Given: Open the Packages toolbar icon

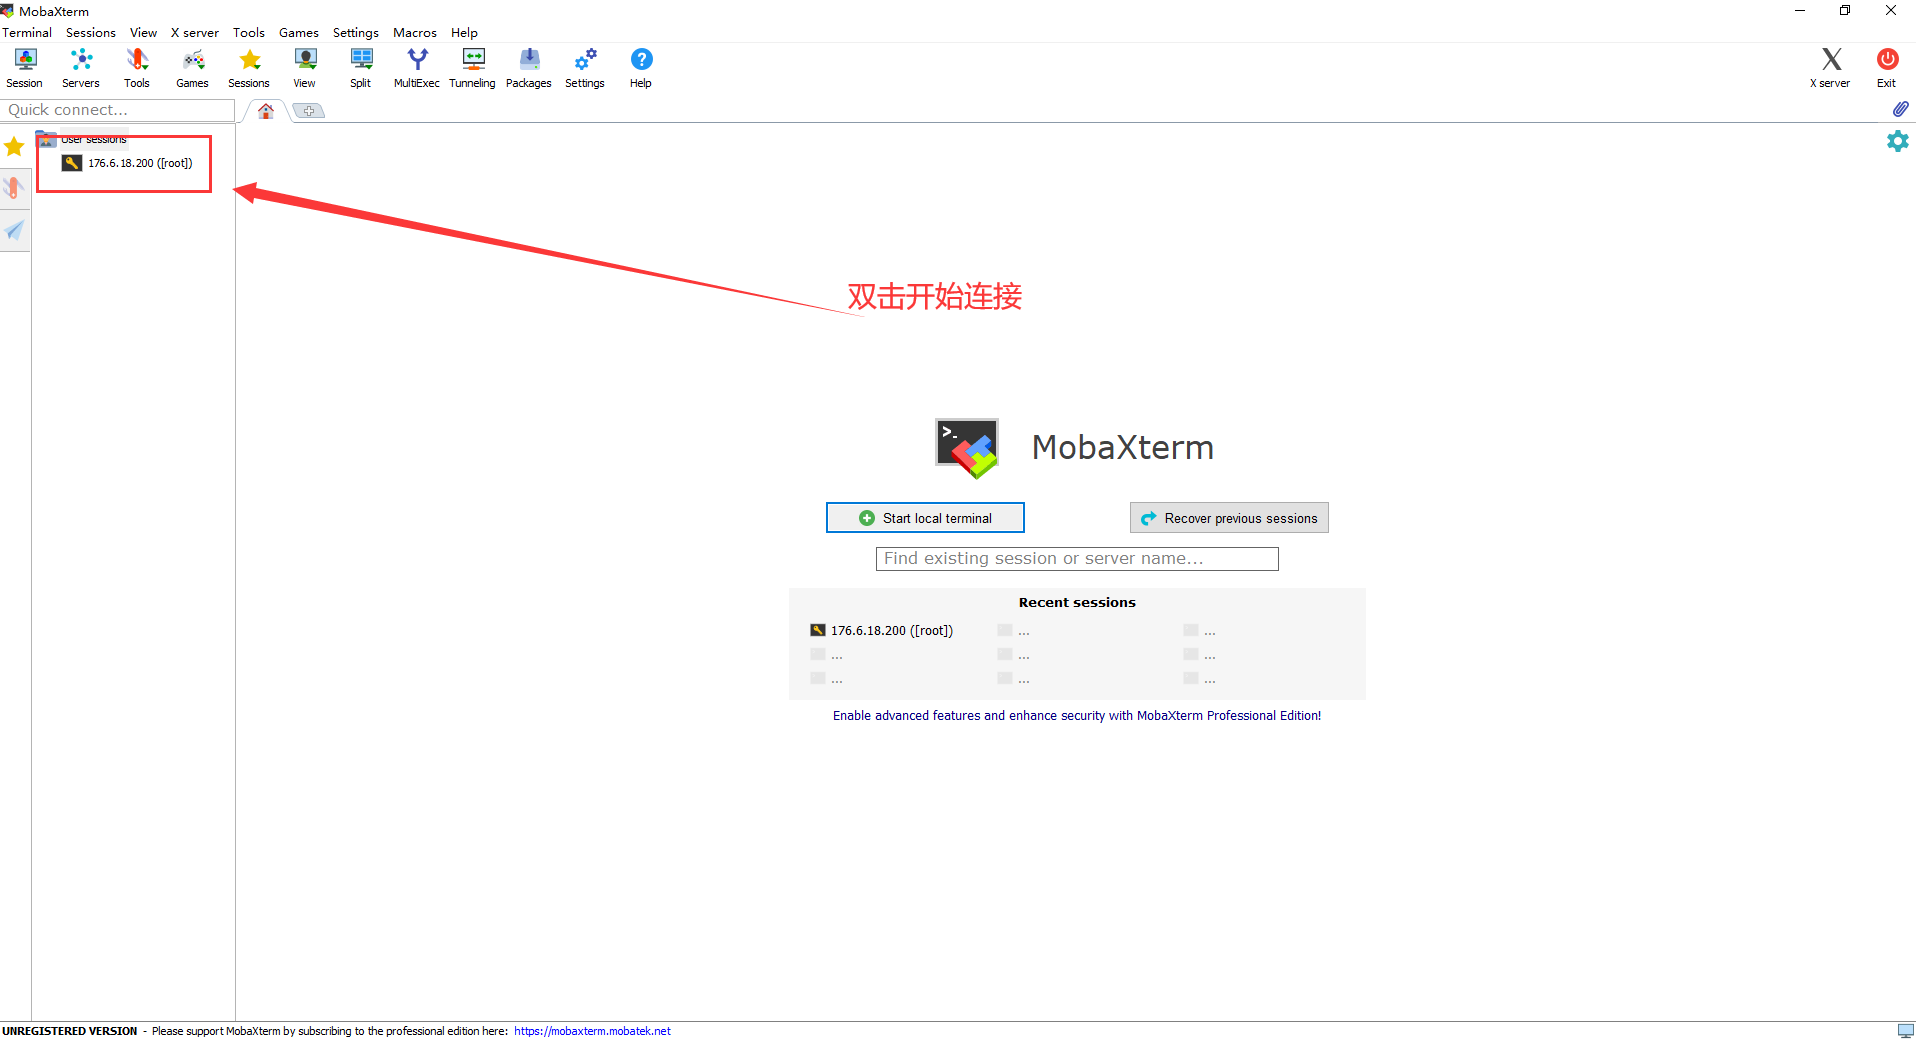Looking at the screenshot, I should [529, 68].
